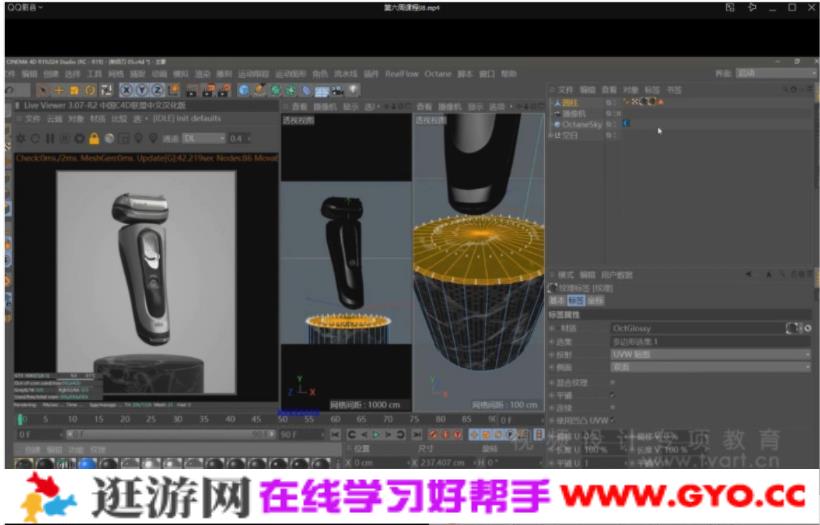The width and height of the screenshot is (820, 525).
Task: Click Live Viewer render region icon
Action: (x=124, y=139)
